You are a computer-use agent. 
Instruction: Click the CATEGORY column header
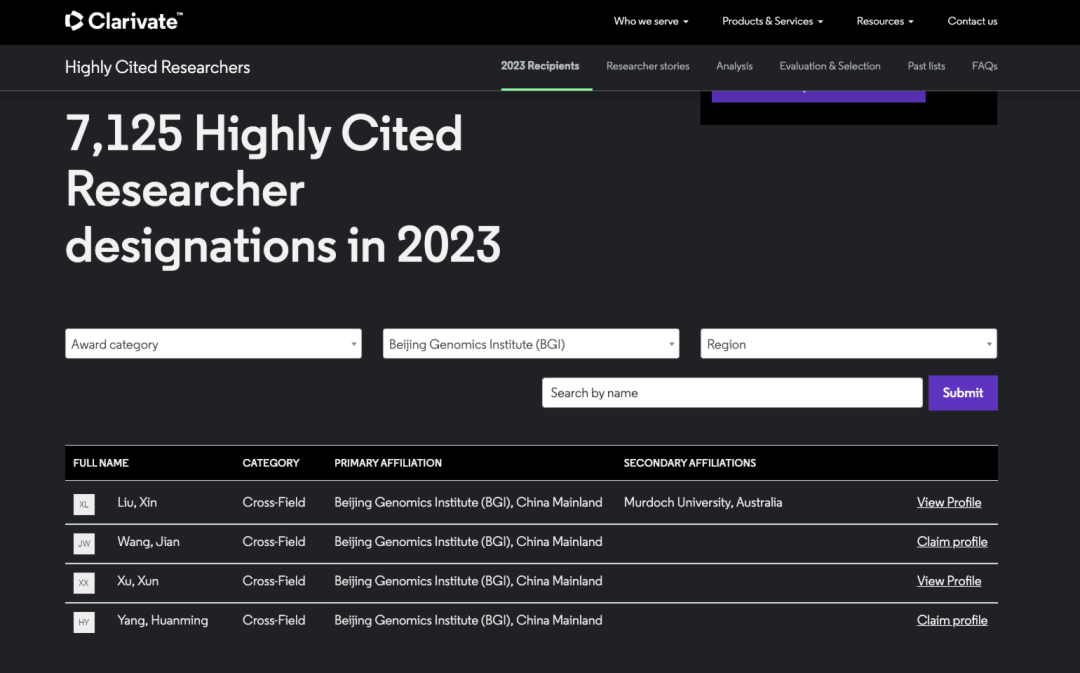271,463
